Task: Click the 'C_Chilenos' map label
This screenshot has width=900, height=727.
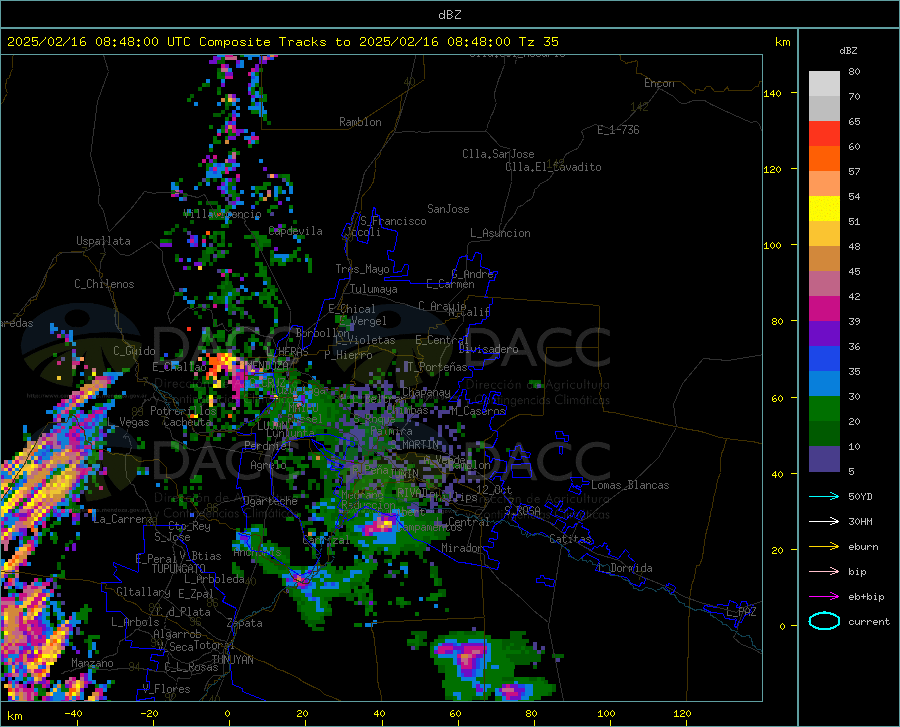Action: (104, 284)
